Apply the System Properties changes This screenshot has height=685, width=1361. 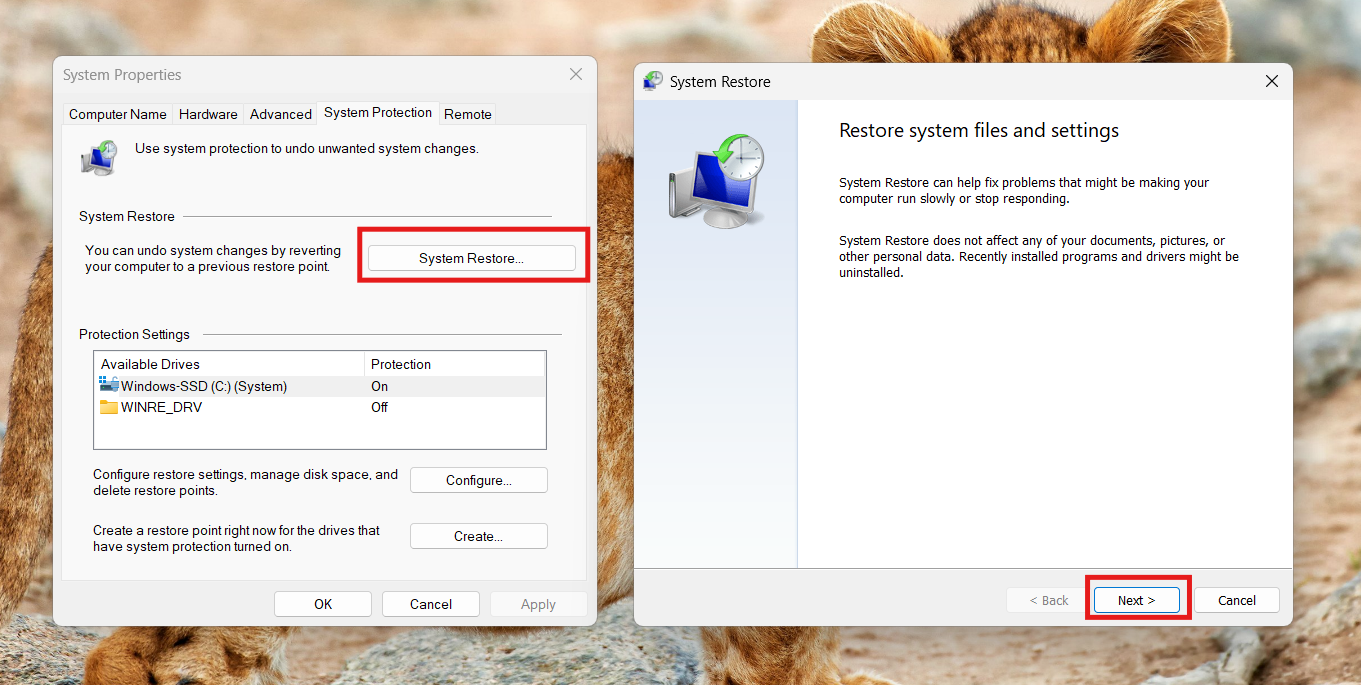click(538, 603)
